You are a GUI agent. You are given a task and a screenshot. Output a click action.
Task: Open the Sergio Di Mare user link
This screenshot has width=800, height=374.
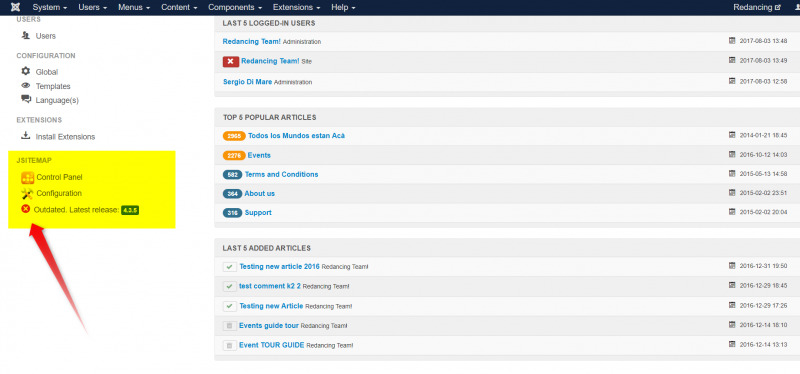(x=247, y=82)
